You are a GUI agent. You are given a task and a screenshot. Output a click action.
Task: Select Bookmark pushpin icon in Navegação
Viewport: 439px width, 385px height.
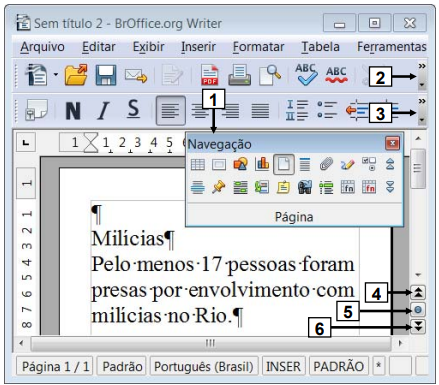pos(219,187)
